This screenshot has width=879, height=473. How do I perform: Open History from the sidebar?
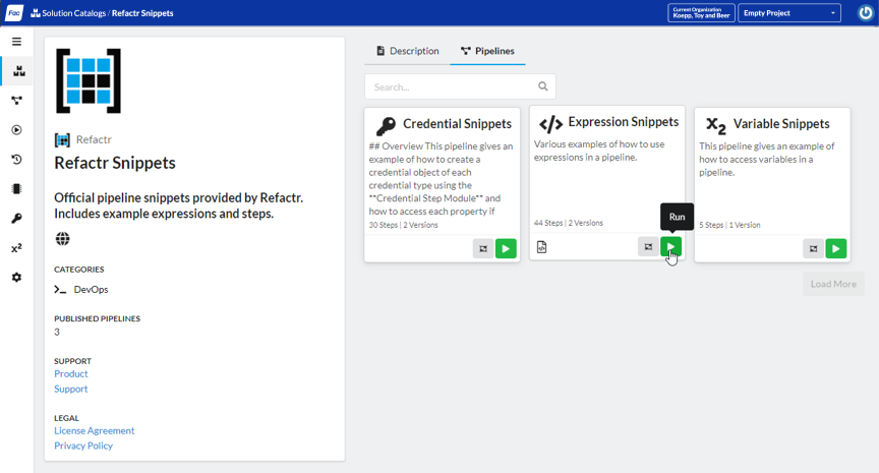click(x=16, y=159)
